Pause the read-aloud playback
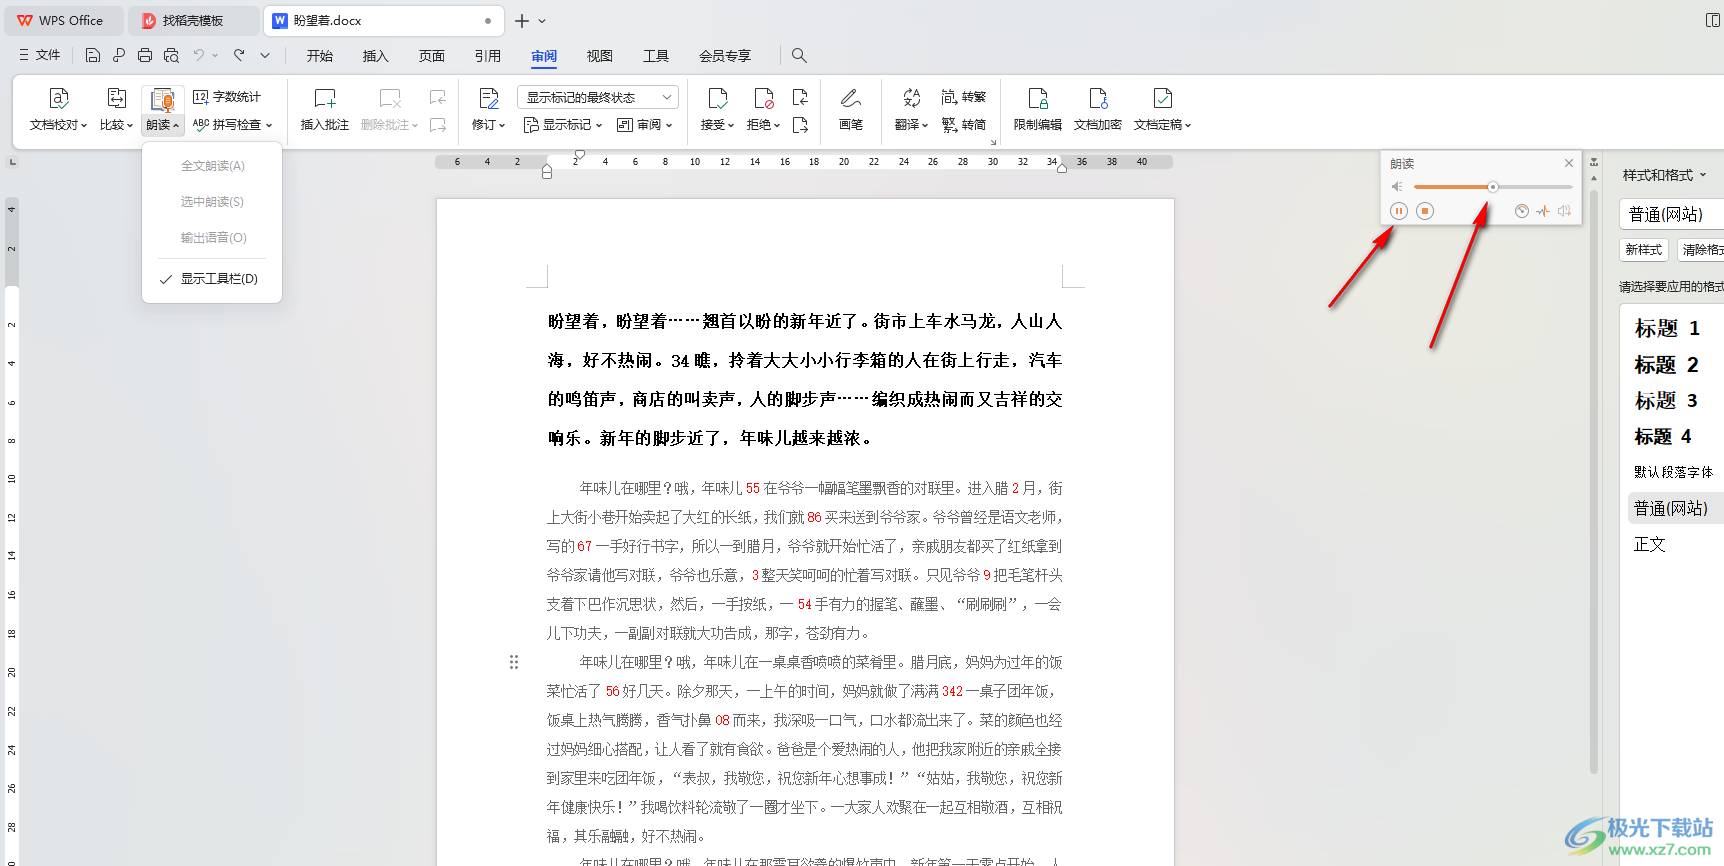This screenshot has width=1724, height=866. click(x=1399, y=211)
